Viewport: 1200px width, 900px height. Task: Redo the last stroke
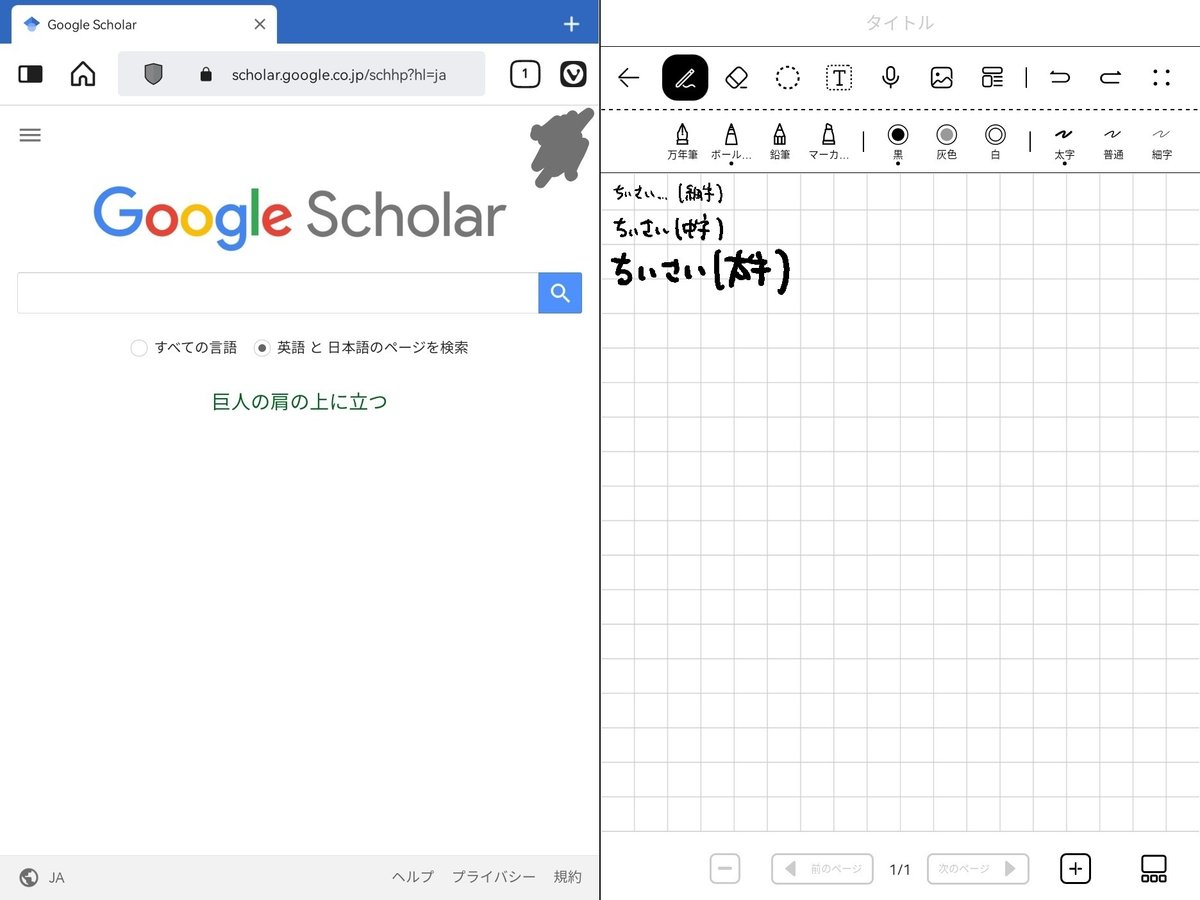coord(1110,78)
